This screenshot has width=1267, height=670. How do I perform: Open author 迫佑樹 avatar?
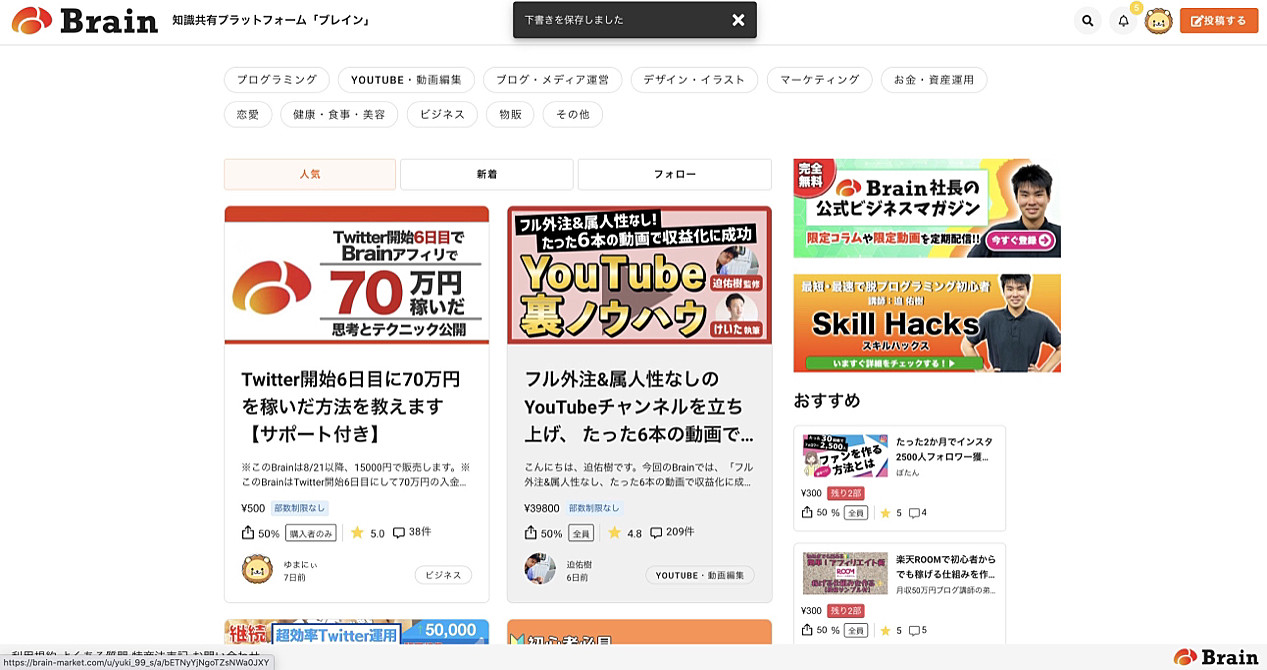point(540,569)
